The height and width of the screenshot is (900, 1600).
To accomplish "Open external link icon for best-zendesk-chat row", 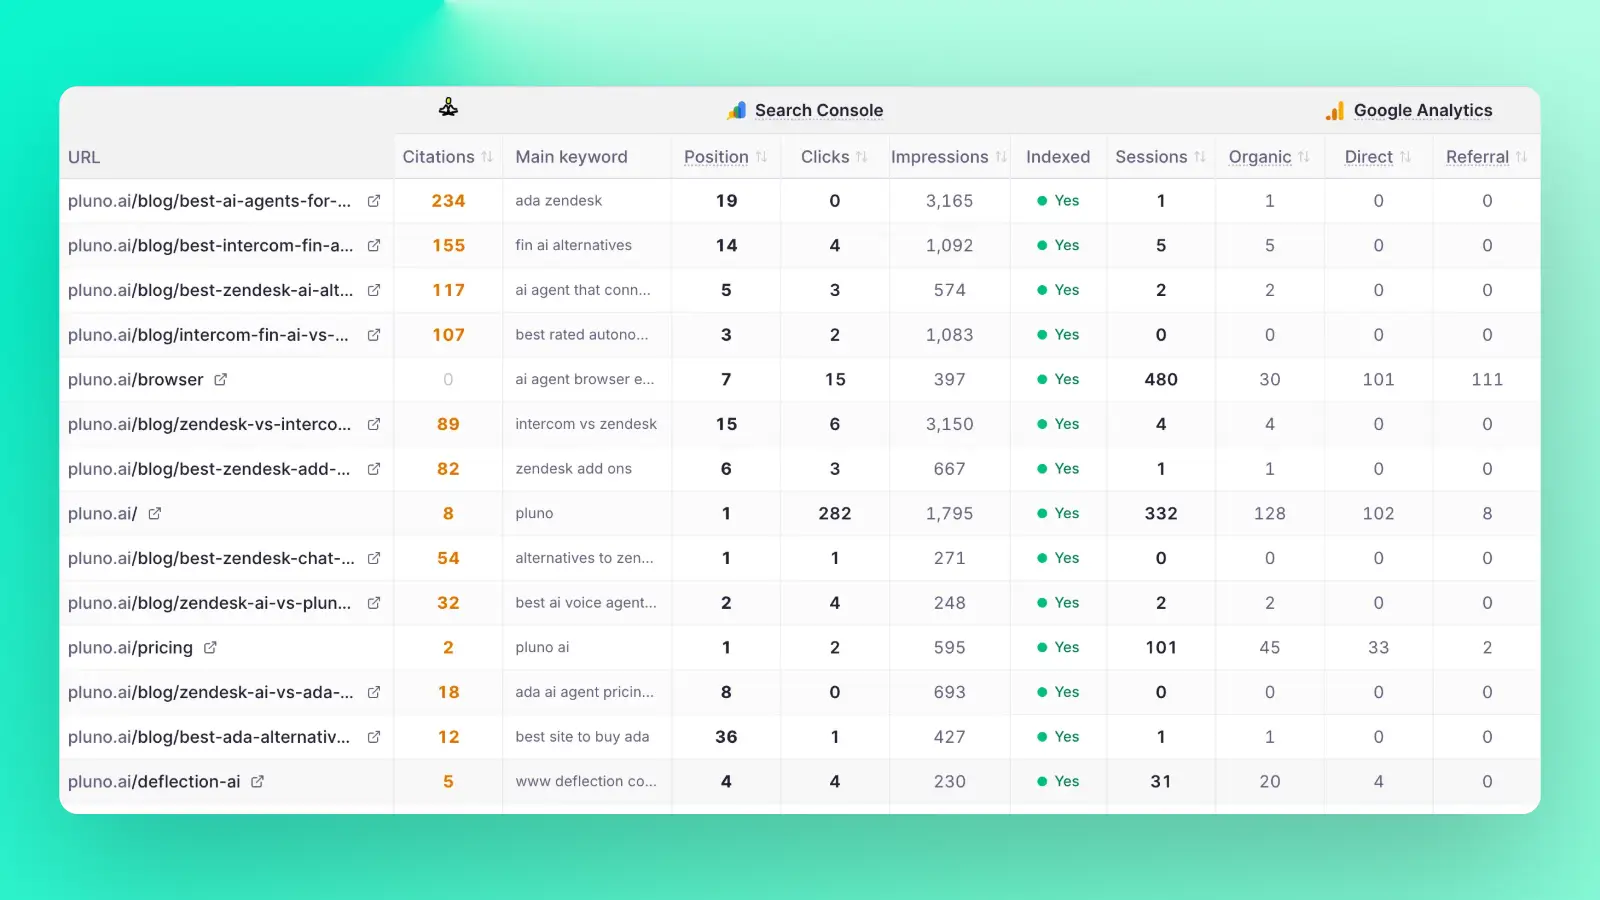I will (x=374, y=558).
